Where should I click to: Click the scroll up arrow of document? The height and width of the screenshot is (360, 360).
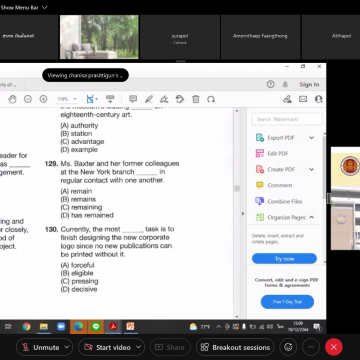tap(237, 111)
